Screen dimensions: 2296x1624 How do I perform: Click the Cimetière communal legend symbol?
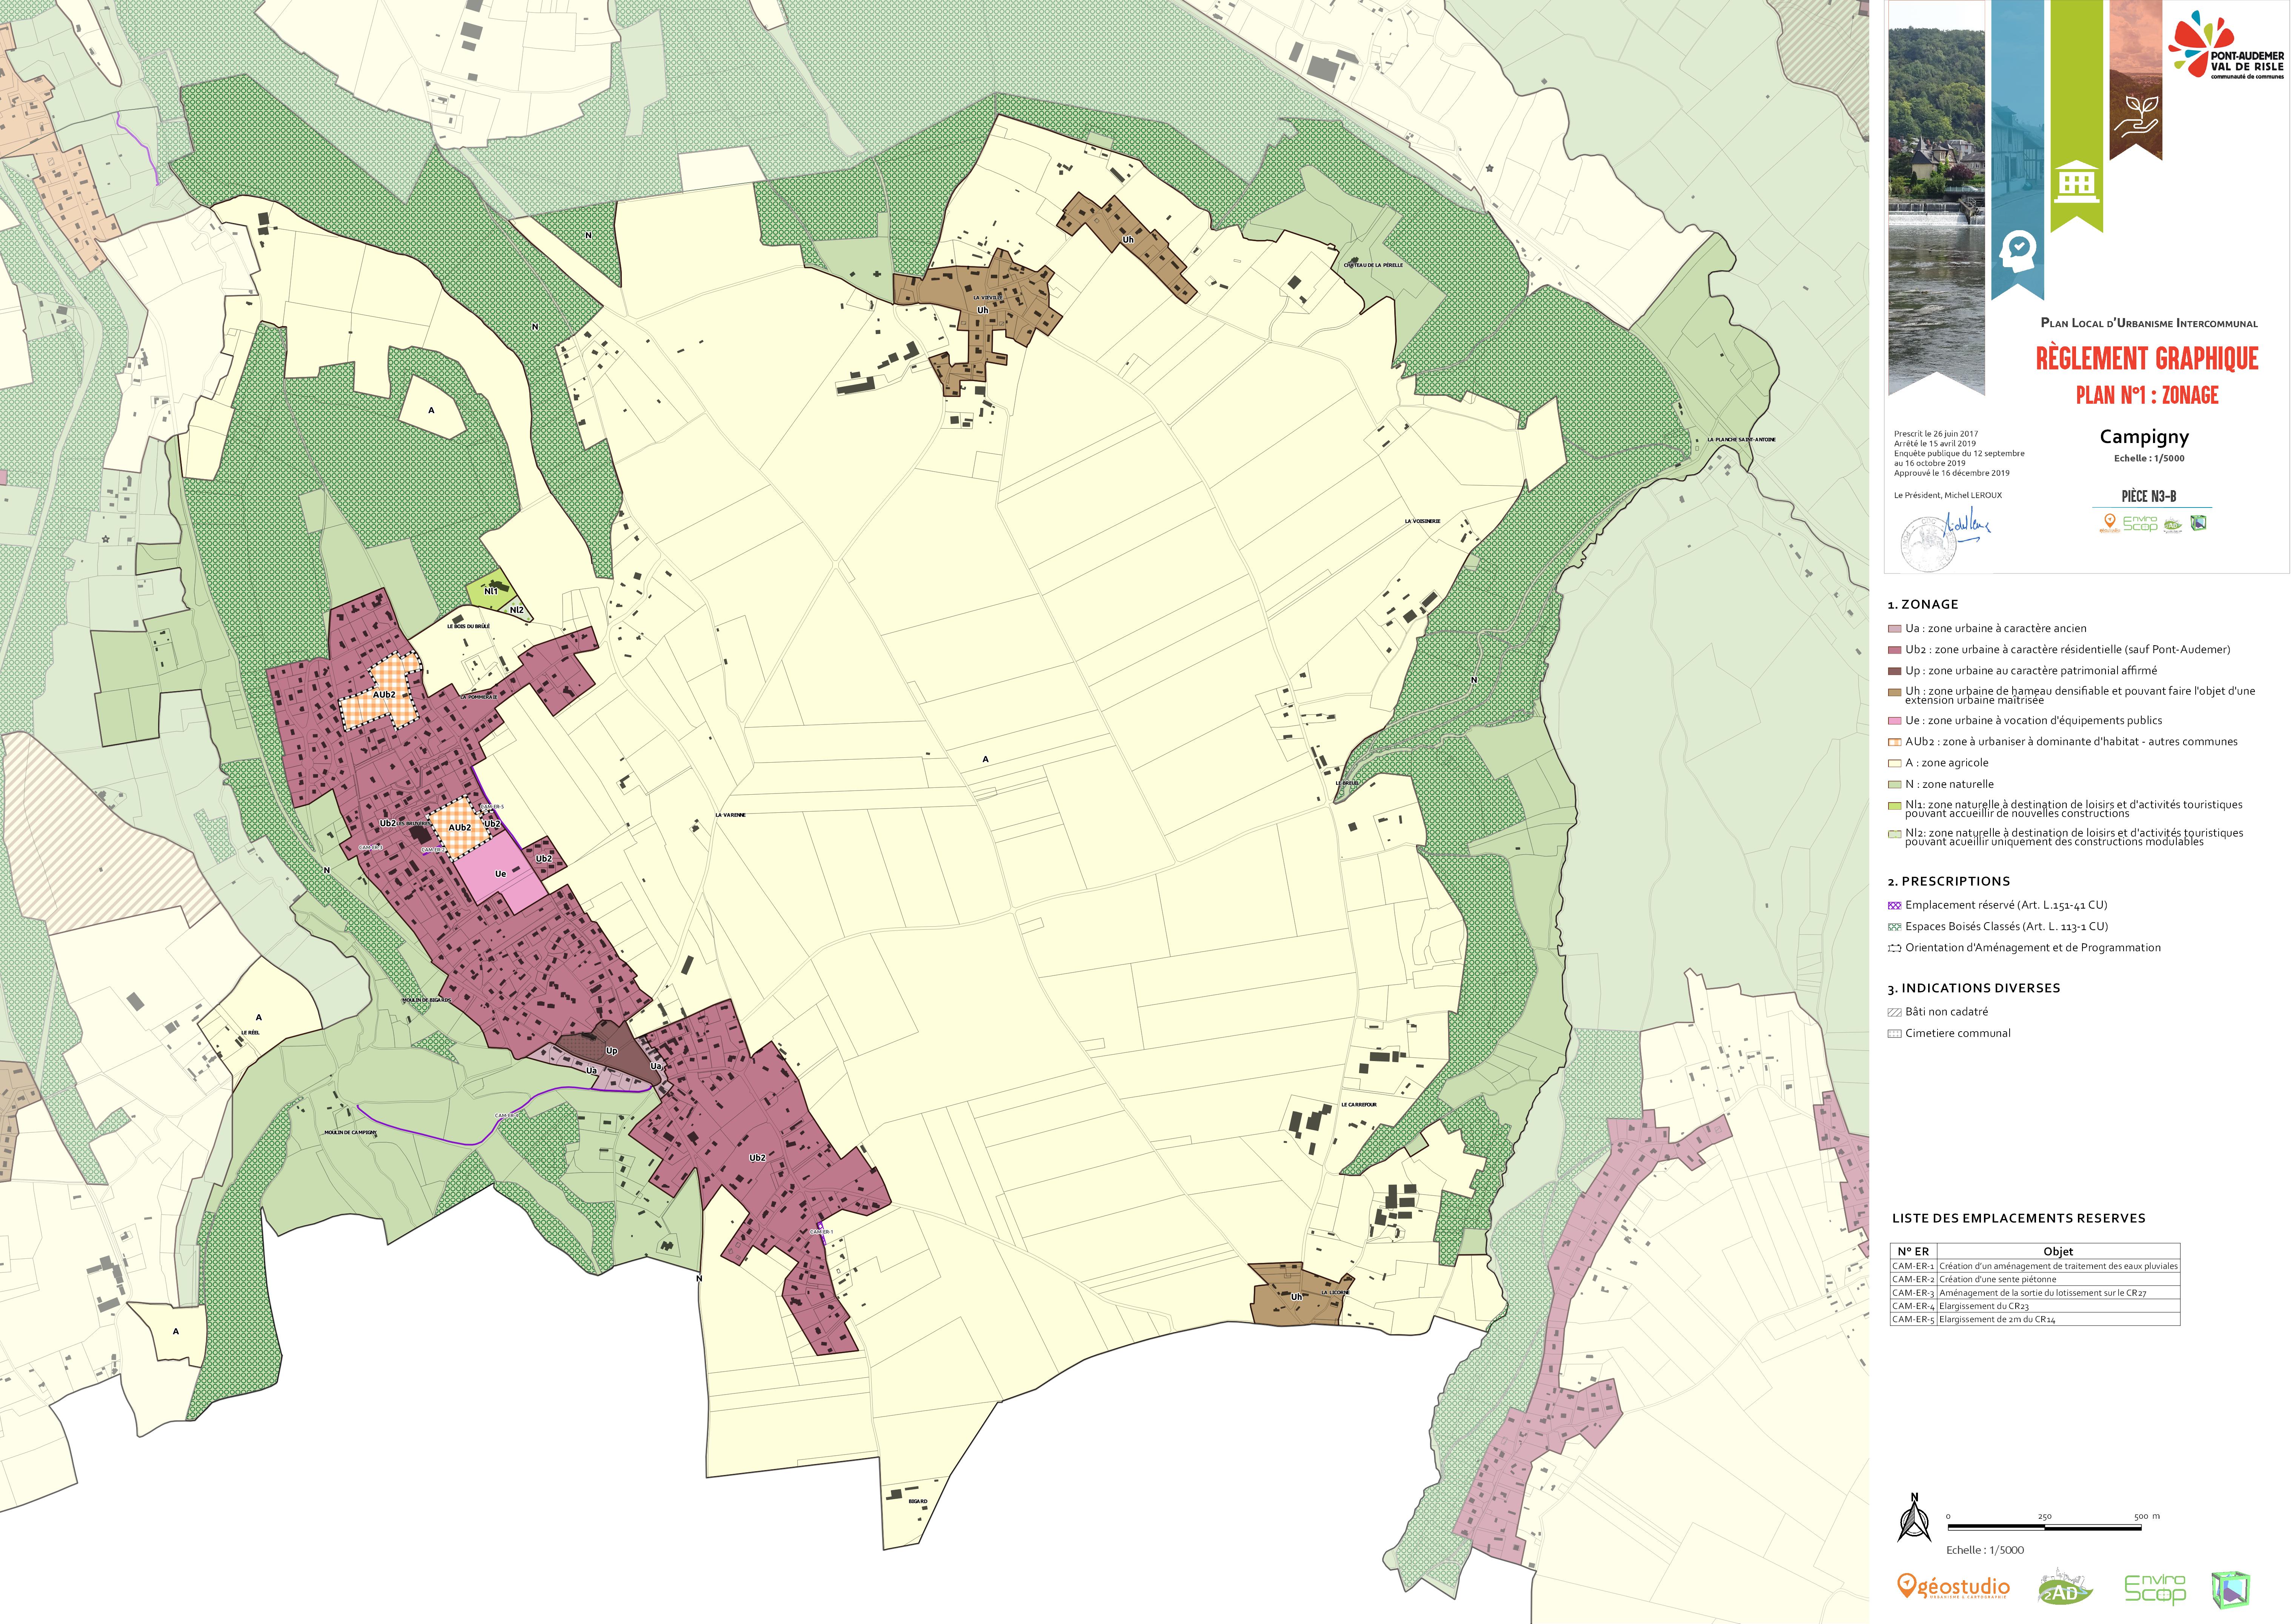[1894, 1034]
